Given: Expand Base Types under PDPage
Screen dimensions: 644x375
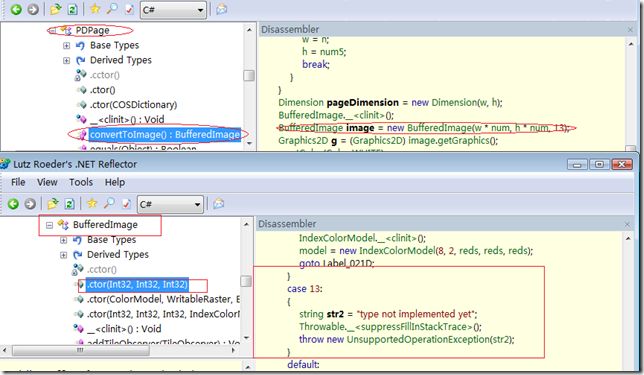Looking at the screenshot, I should tap(66, 46).
